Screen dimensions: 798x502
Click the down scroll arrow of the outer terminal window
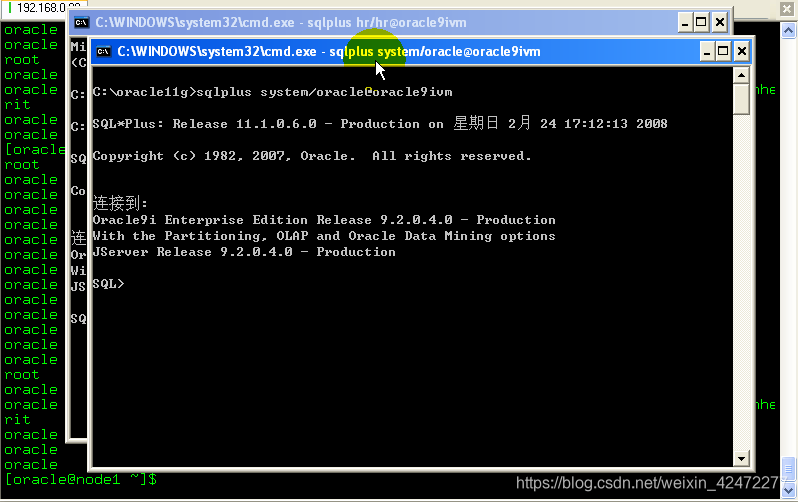click(x=788, y=491)
